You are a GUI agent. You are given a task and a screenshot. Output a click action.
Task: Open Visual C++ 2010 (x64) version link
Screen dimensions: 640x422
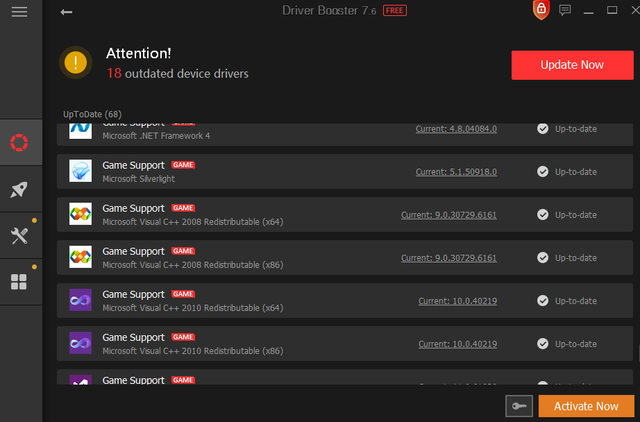click(458, 301)
